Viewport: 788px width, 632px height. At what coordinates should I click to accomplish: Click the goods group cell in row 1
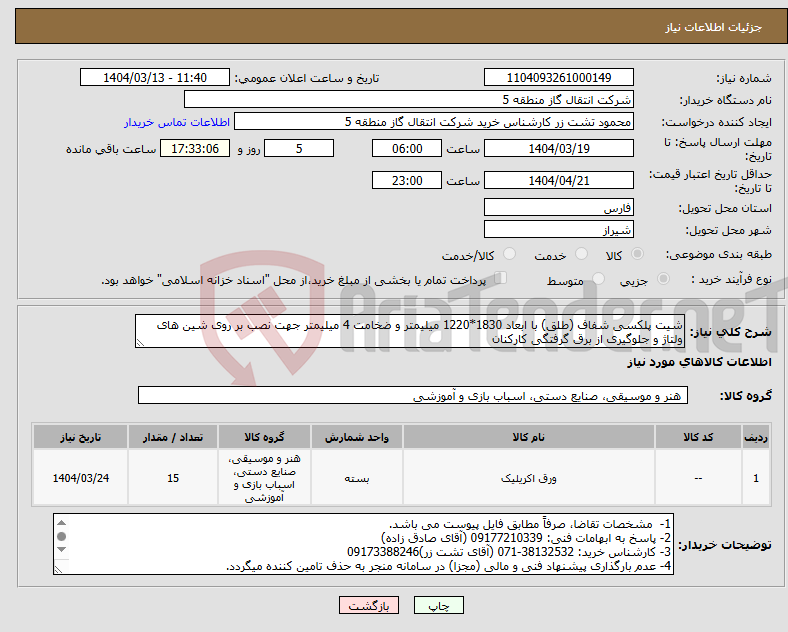coord(264,478)
